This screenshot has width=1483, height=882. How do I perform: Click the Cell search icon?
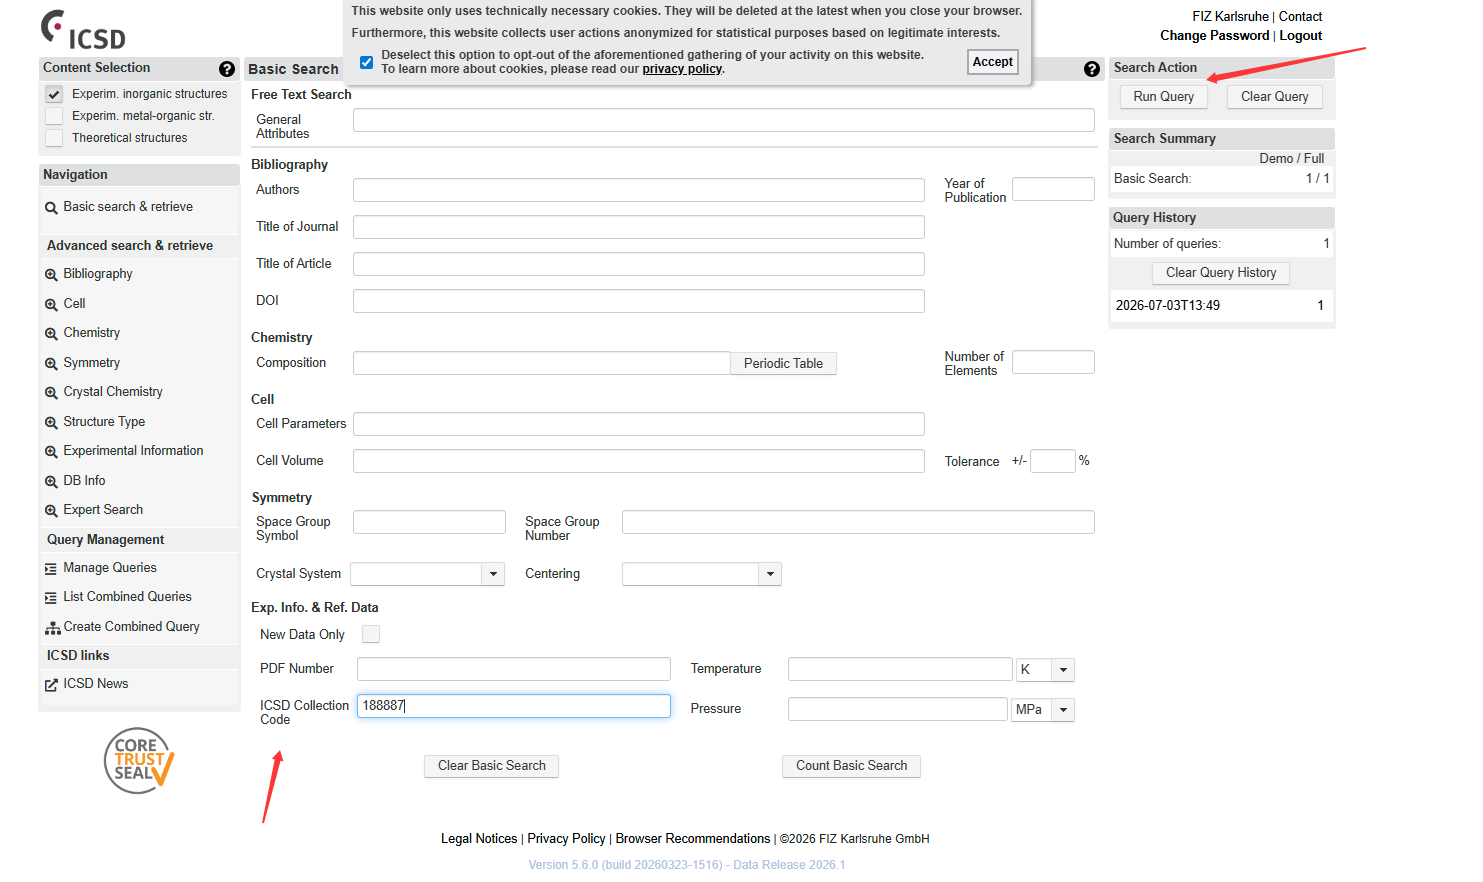[x=51, y=305]
